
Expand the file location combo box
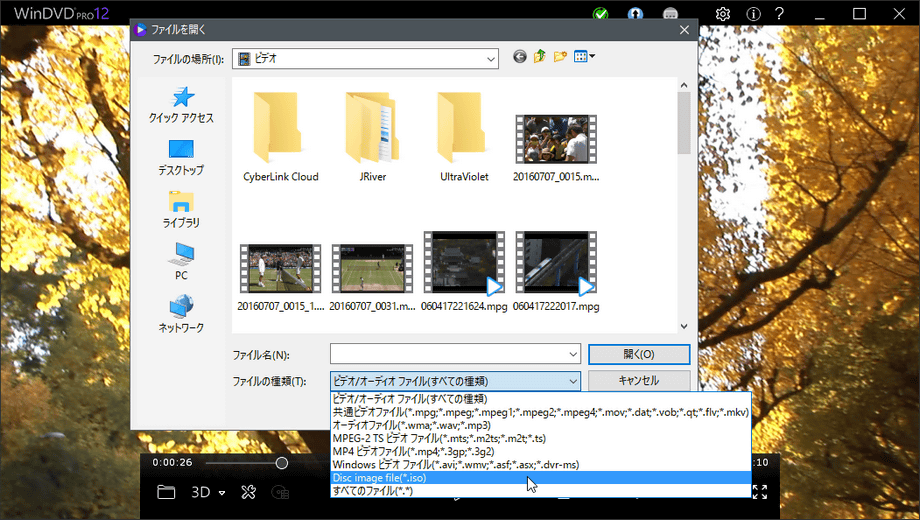pyautogui.click(x=491, y=59)
